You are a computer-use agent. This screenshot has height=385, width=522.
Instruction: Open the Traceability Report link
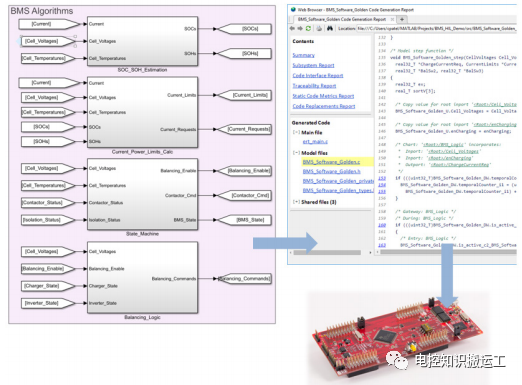pyautogui.click(x=314, y=86)
